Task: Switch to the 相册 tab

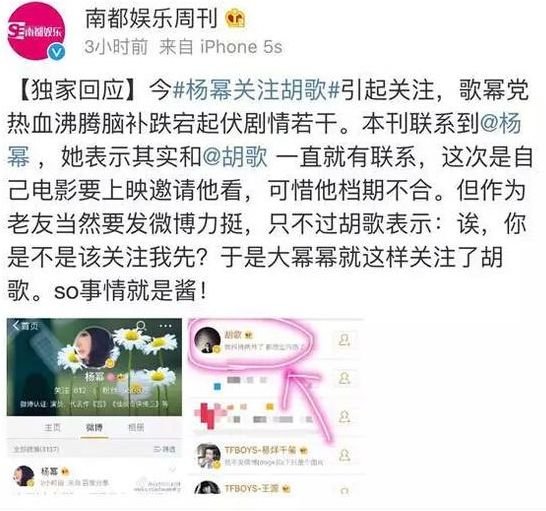Action: tap(136, 427)
